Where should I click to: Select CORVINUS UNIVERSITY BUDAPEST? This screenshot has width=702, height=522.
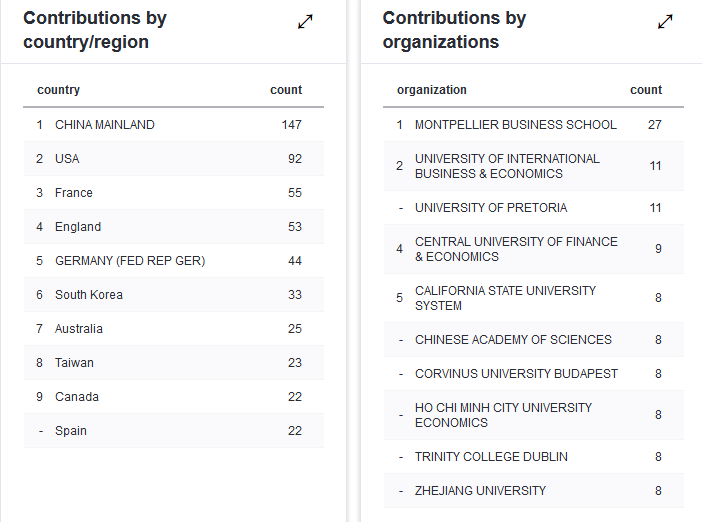516,374
